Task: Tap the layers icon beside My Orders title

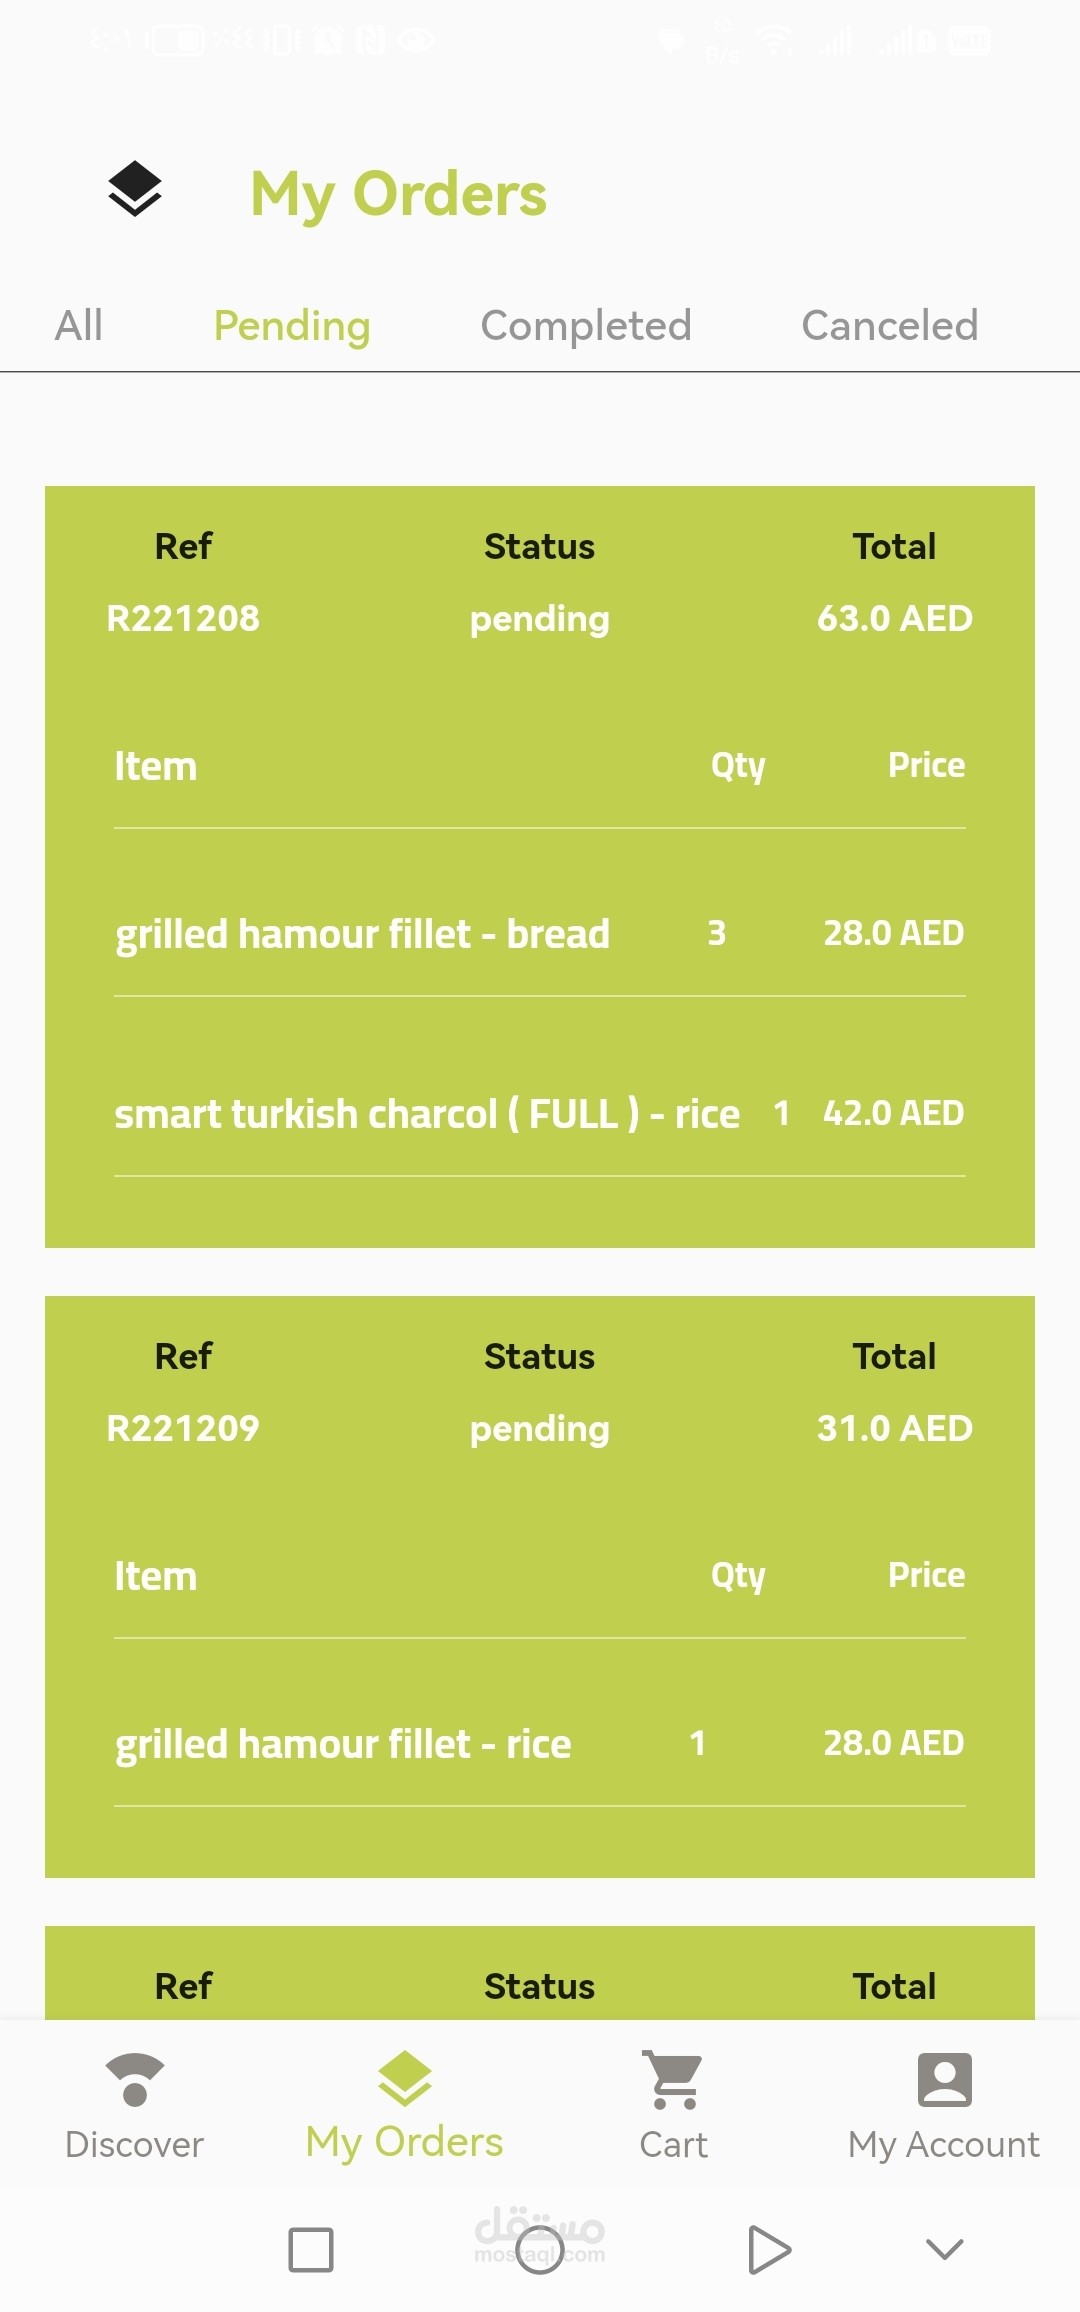Action: [x=135, y=189]
